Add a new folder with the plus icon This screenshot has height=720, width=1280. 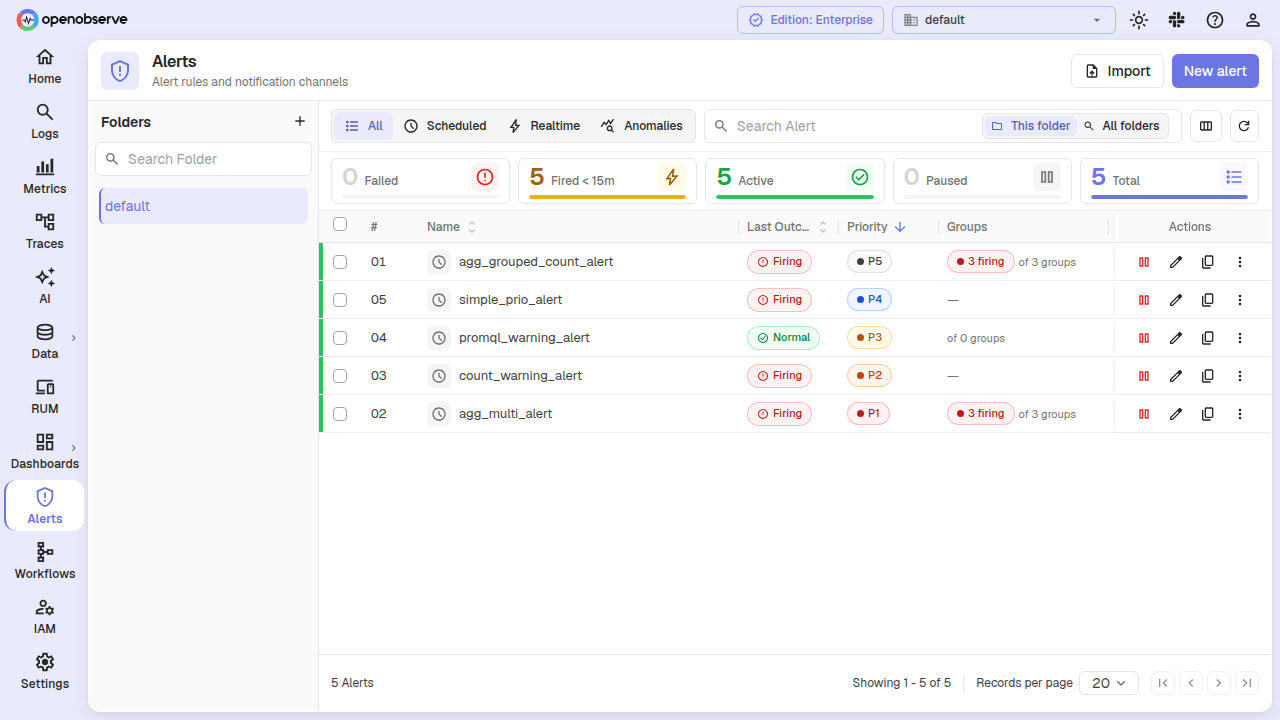(x=299, y=121)
